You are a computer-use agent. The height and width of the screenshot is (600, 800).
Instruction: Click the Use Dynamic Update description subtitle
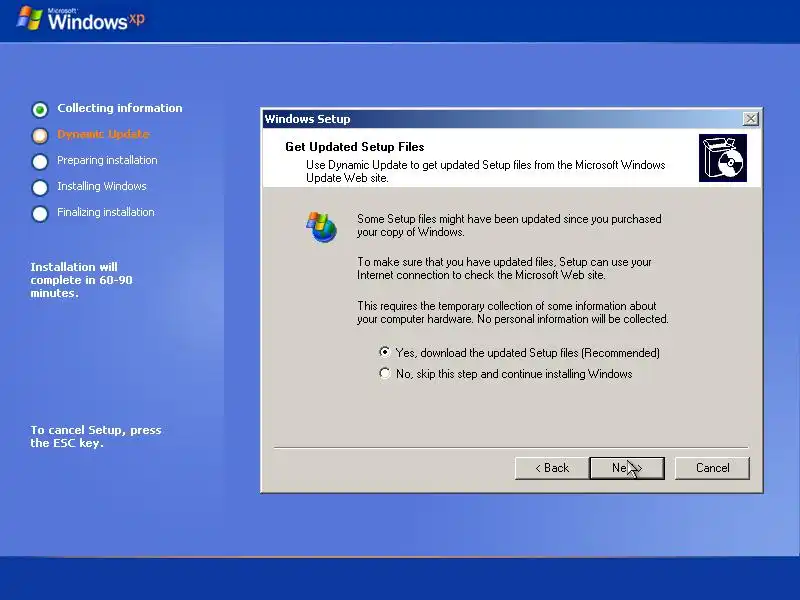click(x=485, y=171)
